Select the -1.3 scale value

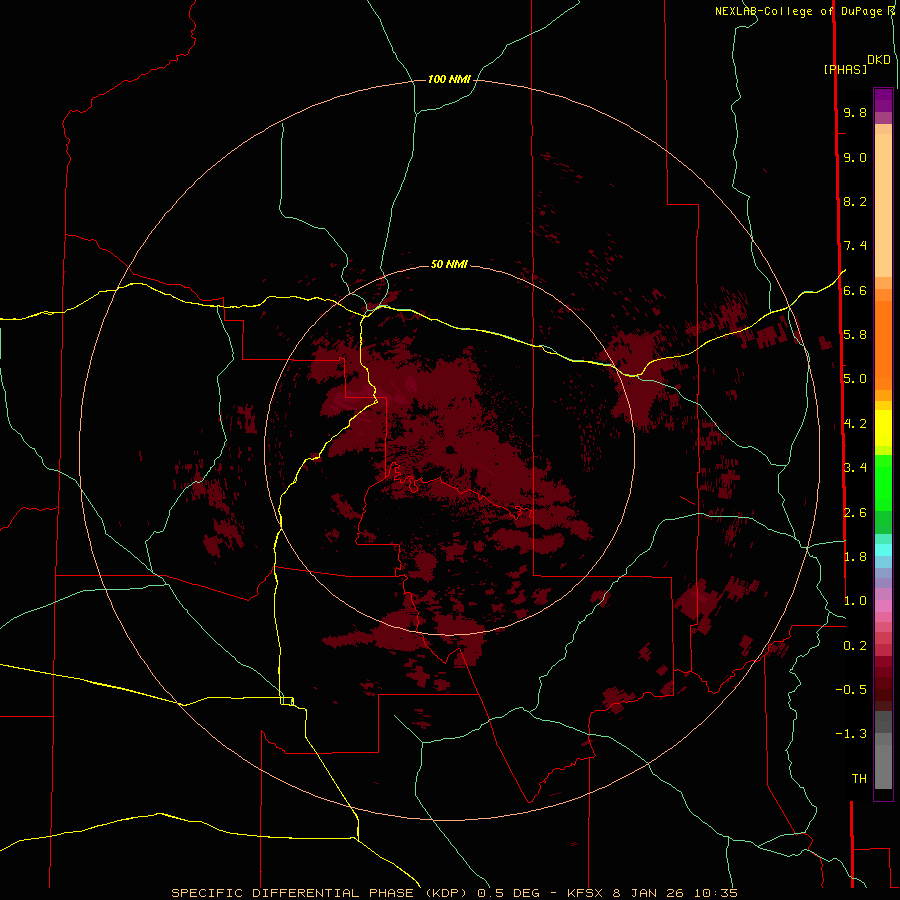tap(851, 734)
